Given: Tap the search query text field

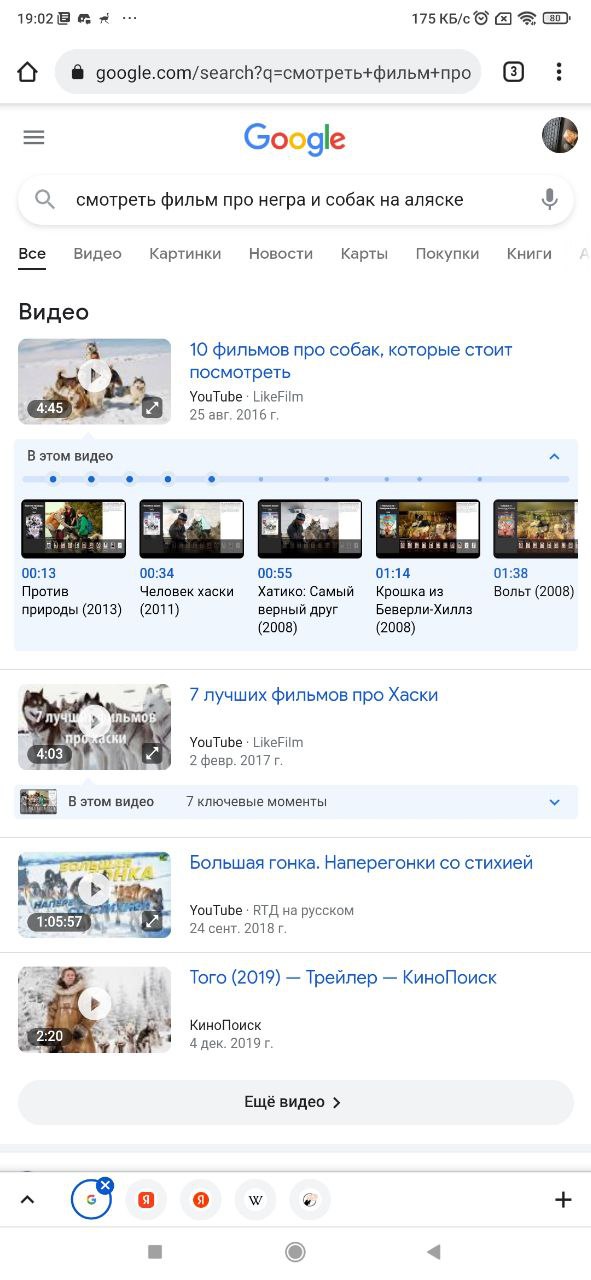Looking at the screenshot, I should click(x=270, y=200).
